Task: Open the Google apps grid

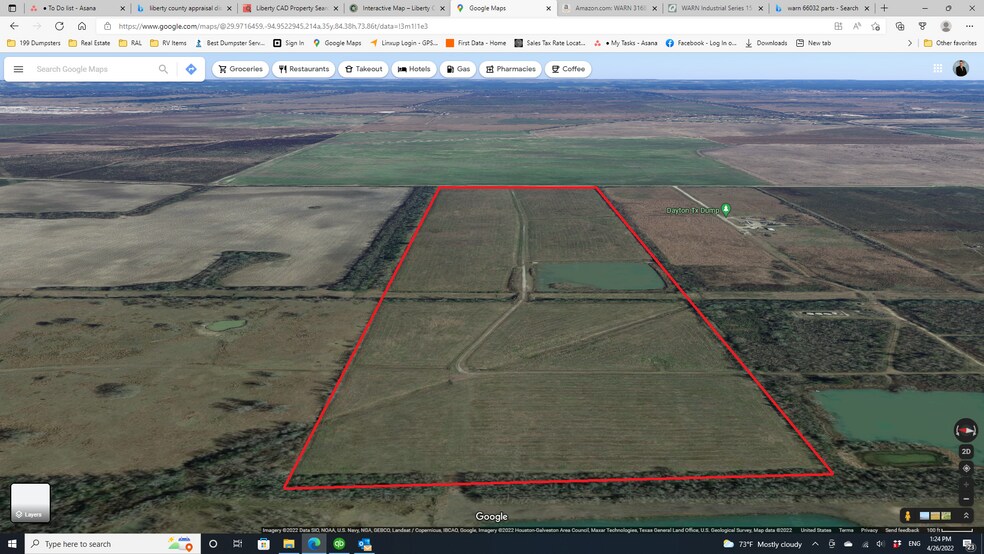Action: click(938, 68)
